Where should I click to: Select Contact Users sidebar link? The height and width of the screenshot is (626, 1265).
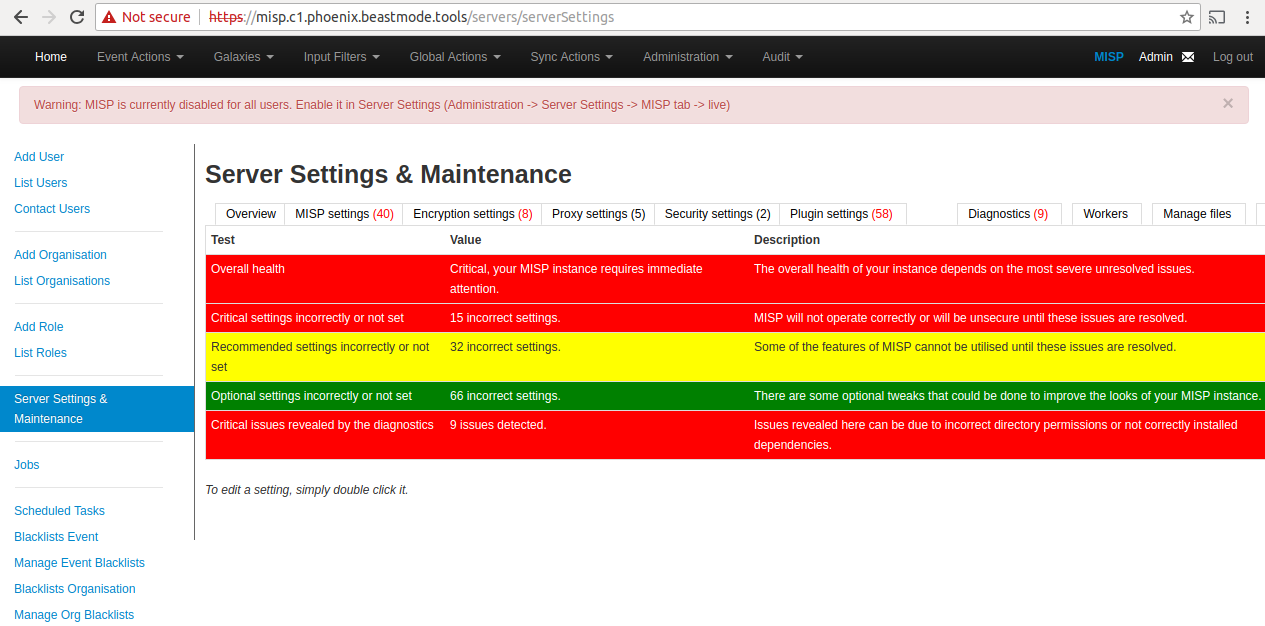coord(52,209)
